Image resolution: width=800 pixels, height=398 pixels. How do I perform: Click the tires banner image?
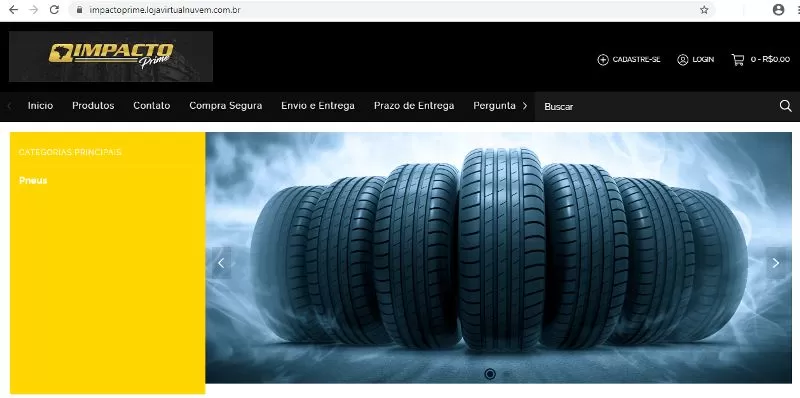(498, 258)
